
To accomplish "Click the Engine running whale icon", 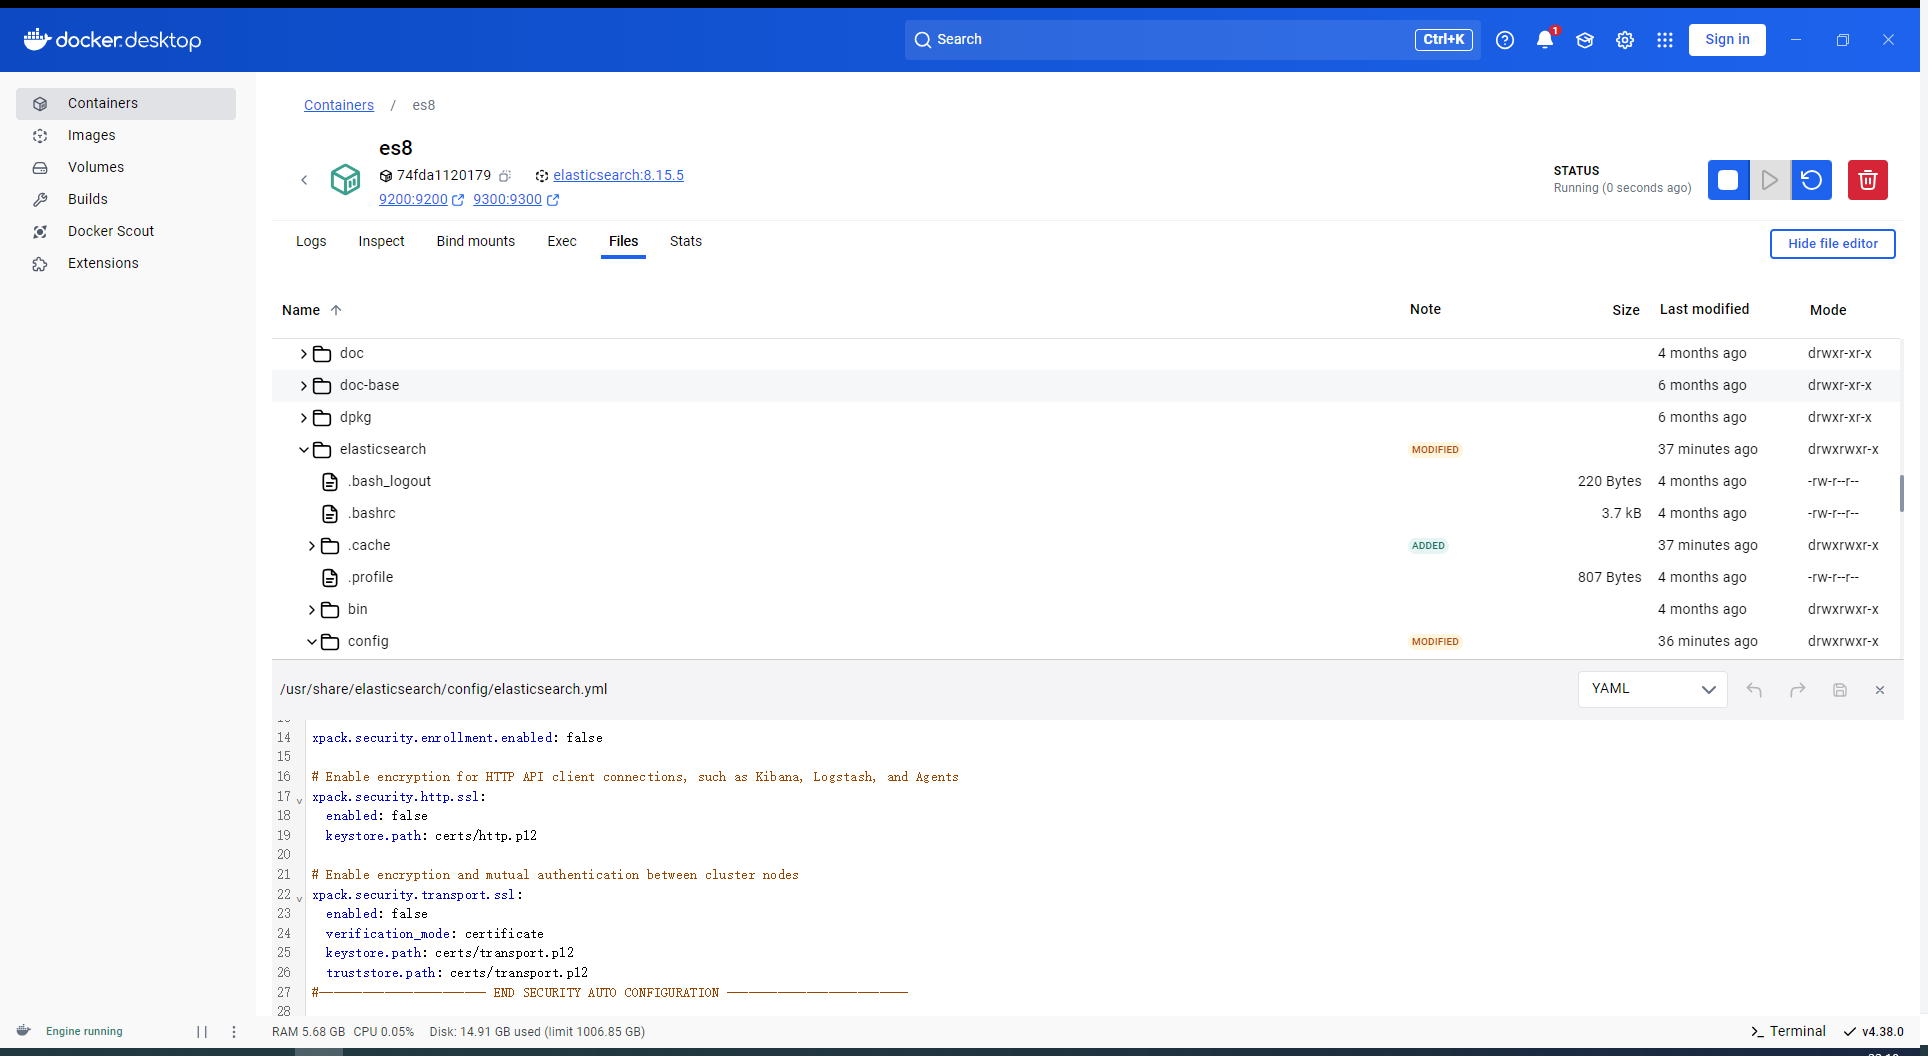I will 24,1031.
